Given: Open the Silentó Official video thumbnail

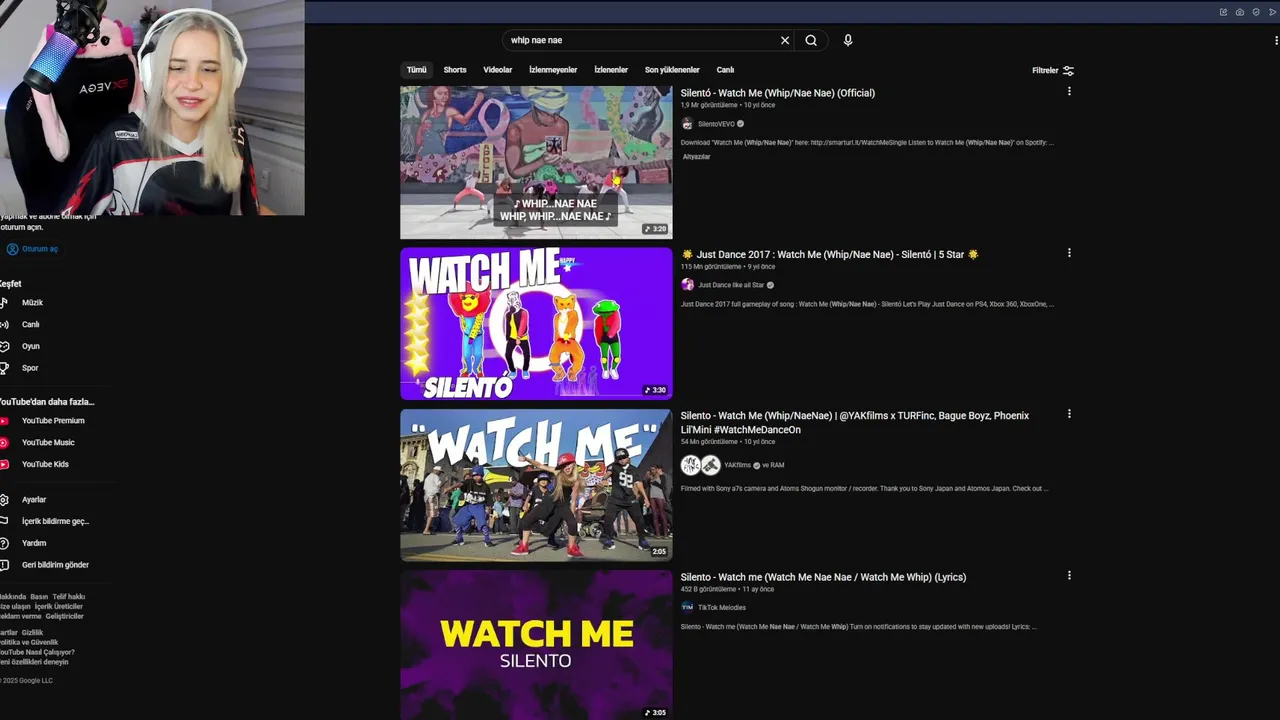Looking at the screenshot, I should 536,162.
